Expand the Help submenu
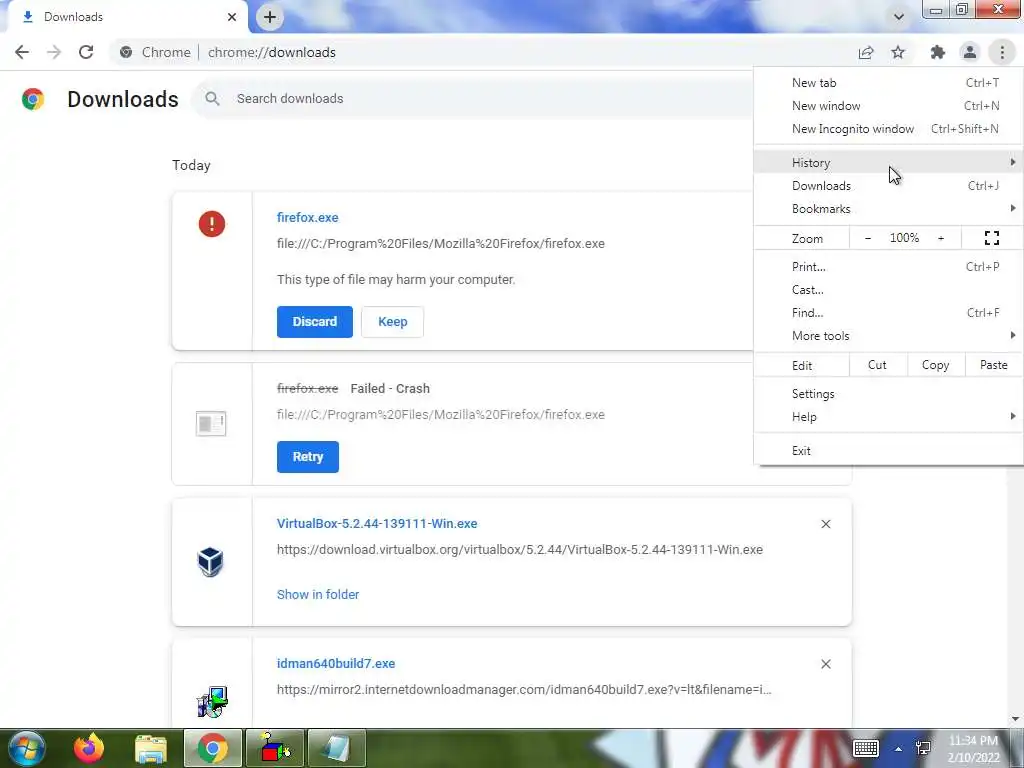The height and width of the screenshot is (768, 1024). (x=888, y=417)
